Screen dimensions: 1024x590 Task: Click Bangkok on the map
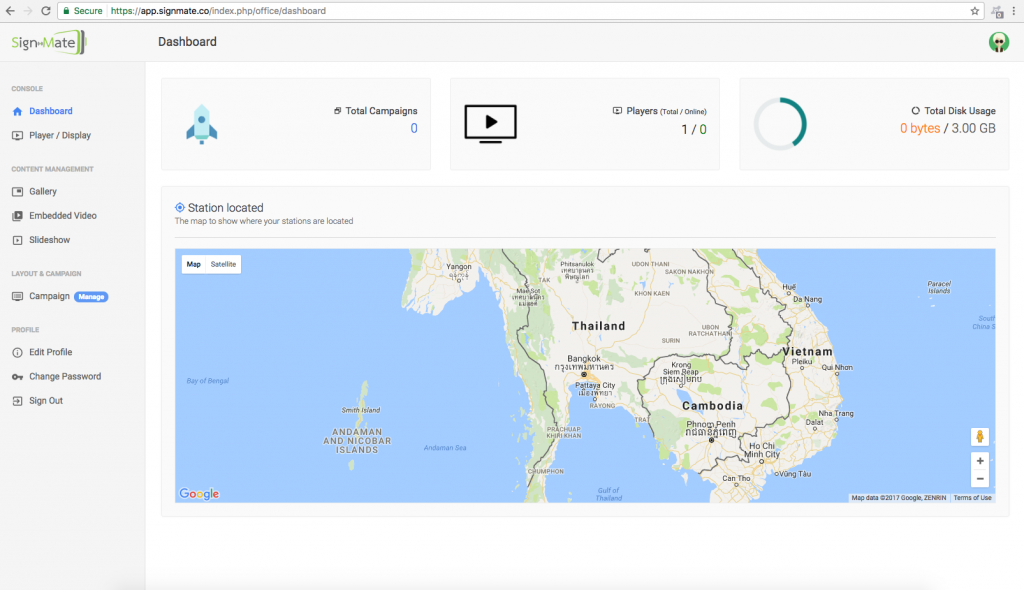click(x=583, y=359)
